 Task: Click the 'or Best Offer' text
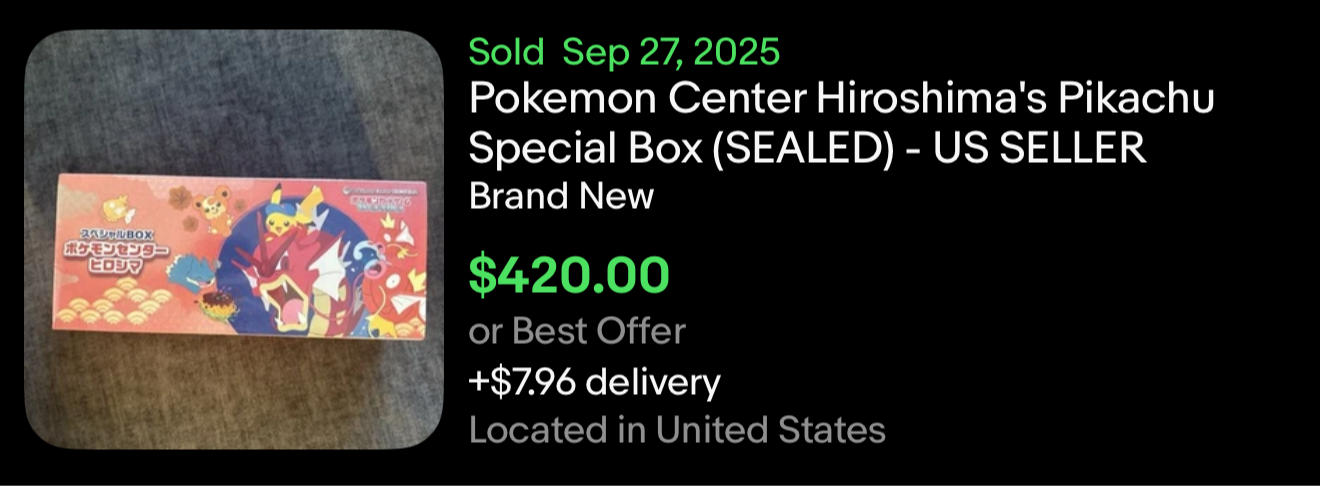[577, 330]
